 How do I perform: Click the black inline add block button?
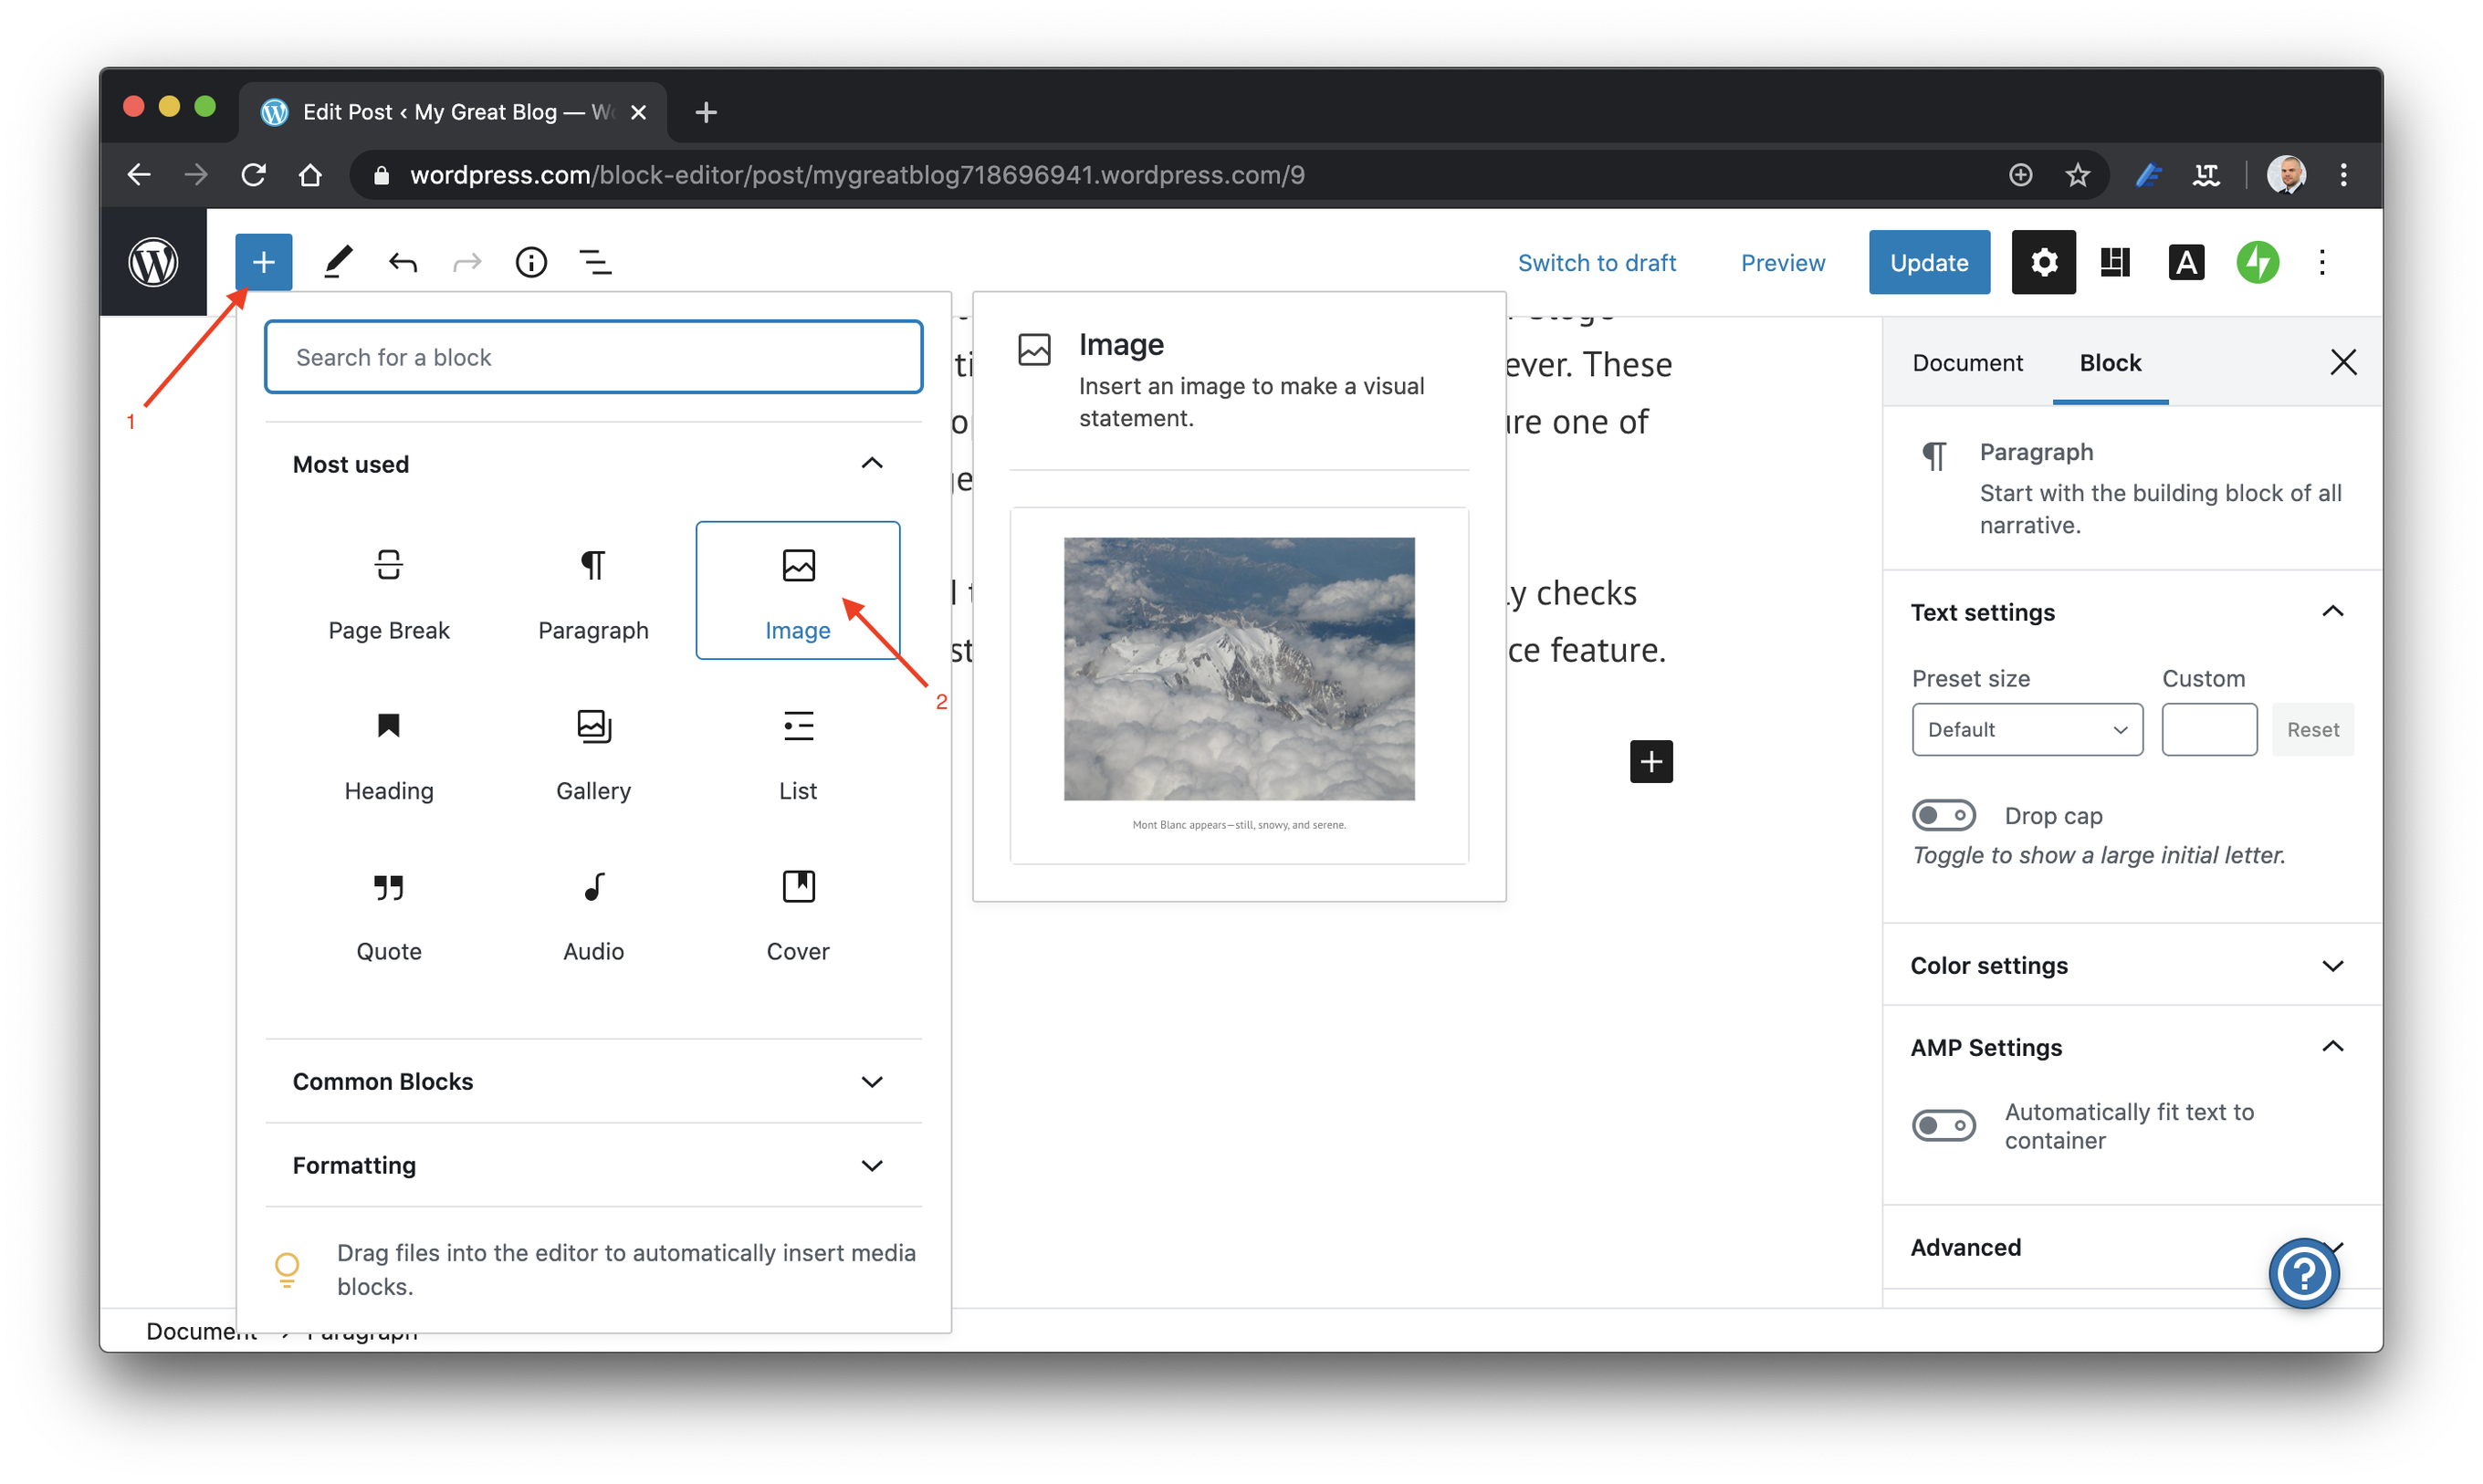point(1651,762)
